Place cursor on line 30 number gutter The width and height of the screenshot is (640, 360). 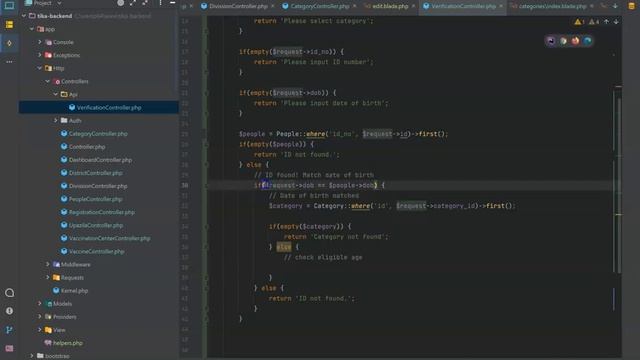185,185
